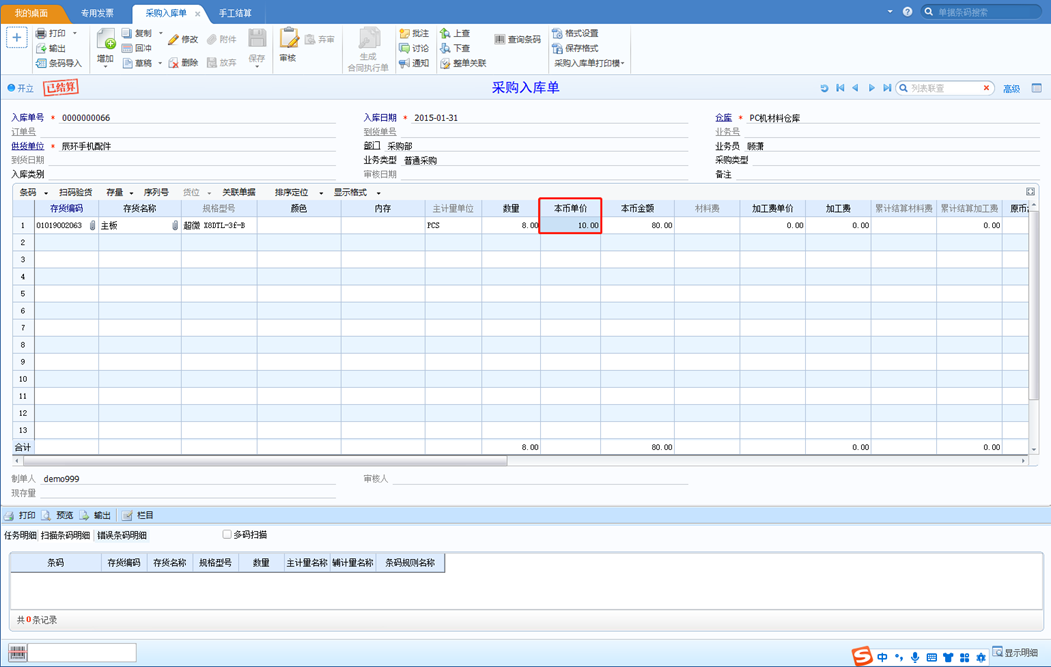Screen dimensions: 1051x667
Task: Click the 讨论 discussion icon
Action: pos(404,48)
